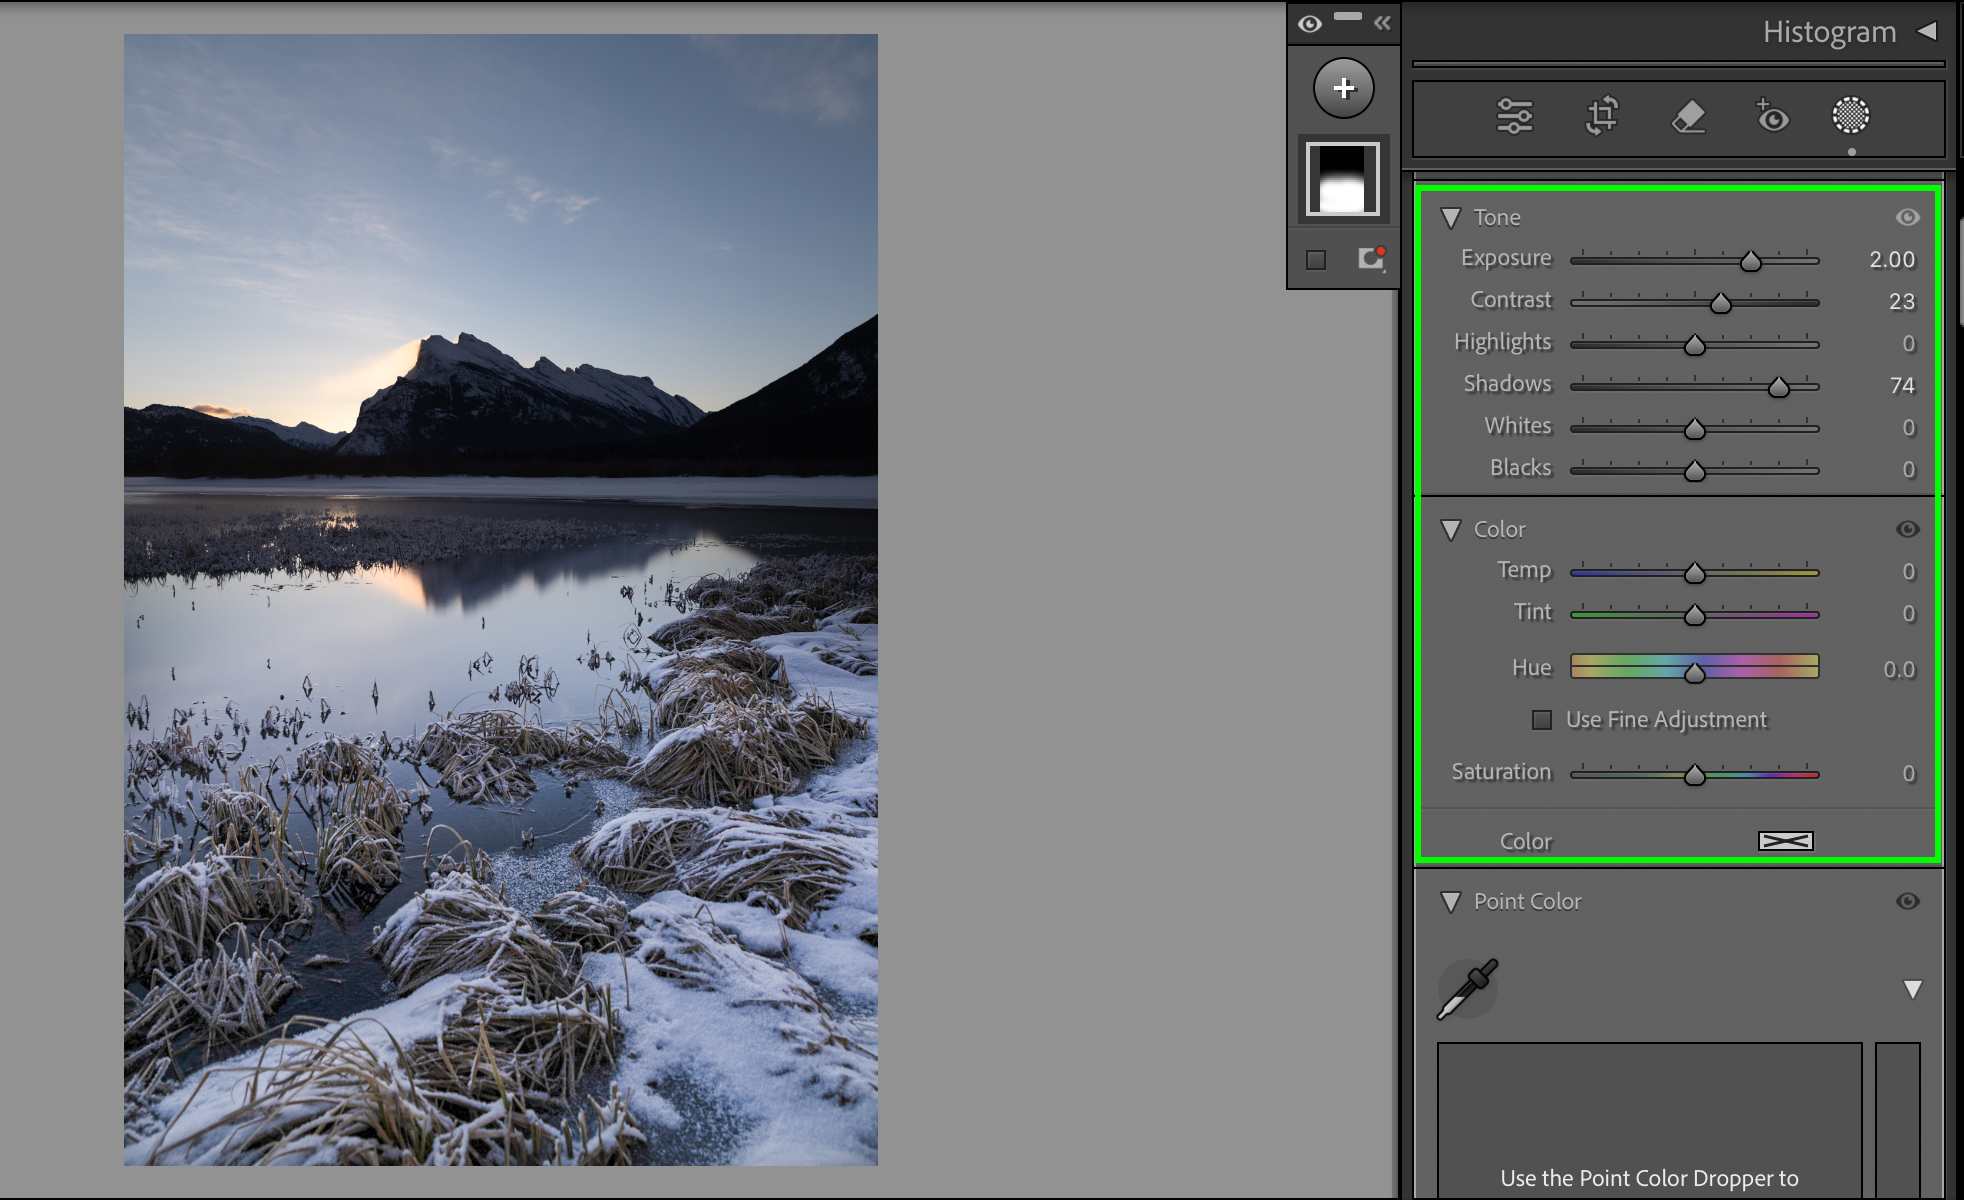Viewport: 1964px width, 1200px height.
Task: Select the Healing eraser tool
Action: point(1688,116)
